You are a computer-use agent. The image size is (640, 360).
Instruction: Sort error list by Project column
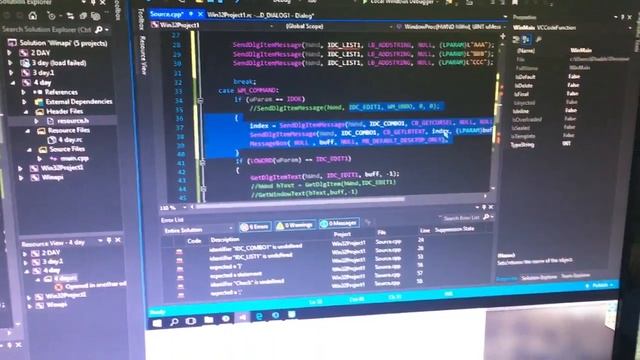click(x=342, y=234)
